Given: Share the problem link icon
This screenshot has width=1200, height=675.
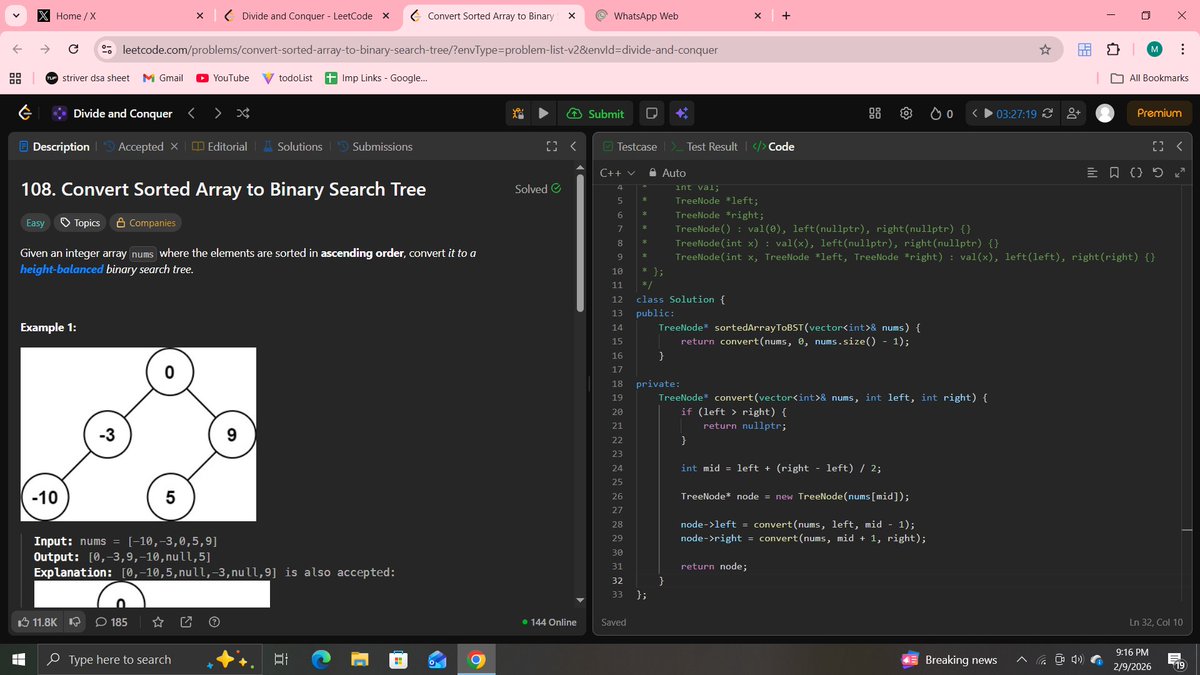Looking at the screenshot, I should (185, 622).
